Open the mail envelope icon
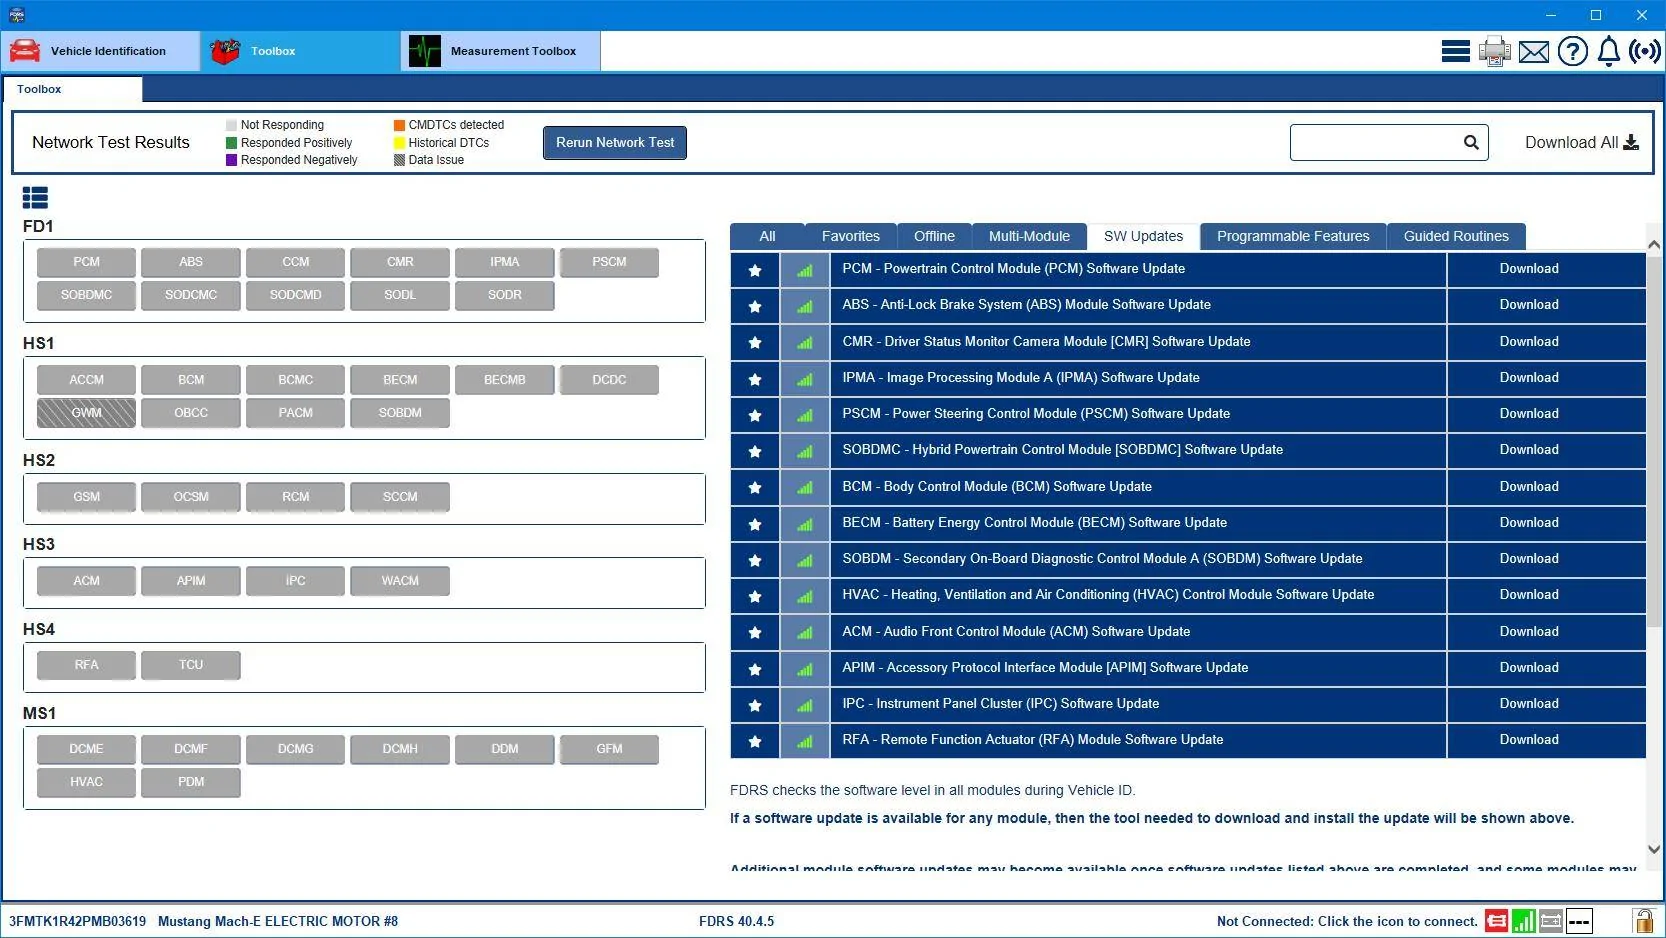Image resolution: width=1666 pixels, height=938 pixels. point(1534,51)
